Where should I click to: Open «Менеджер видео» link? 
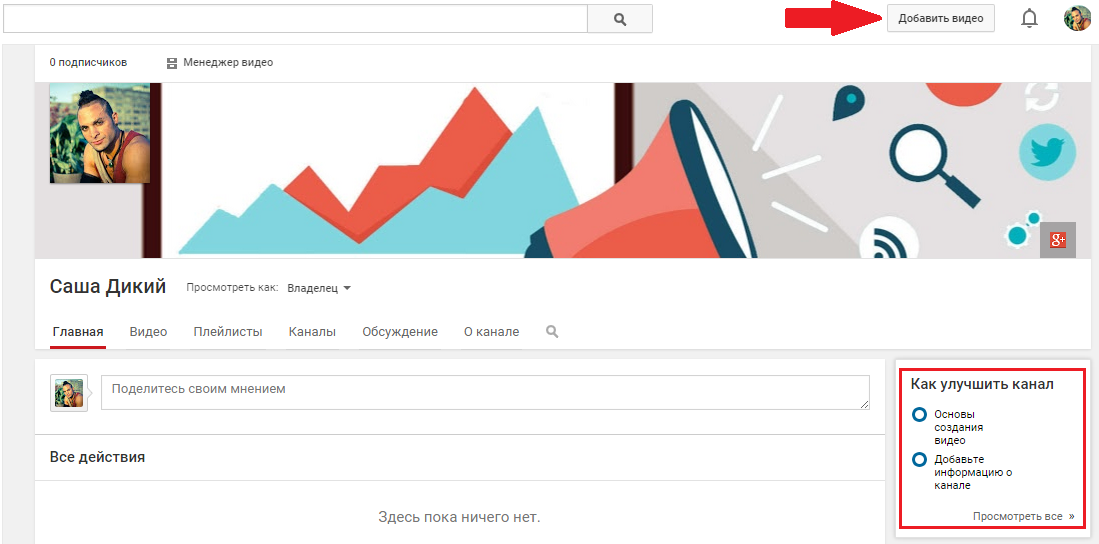(228, 62)
